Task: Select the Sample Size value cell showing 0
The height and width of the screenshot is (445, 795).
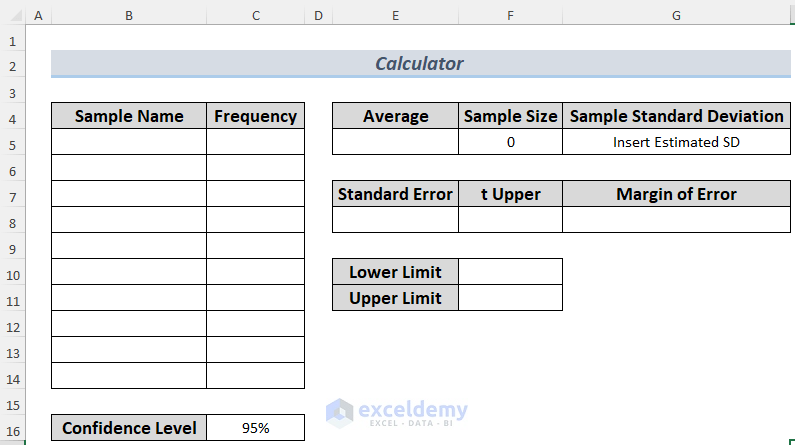Action: pos(510,142)
